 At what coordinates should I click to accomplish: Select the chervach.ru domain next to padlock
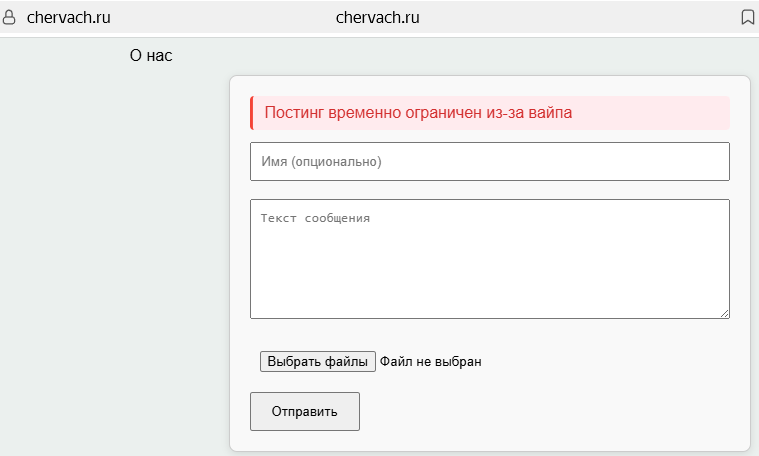69,17
